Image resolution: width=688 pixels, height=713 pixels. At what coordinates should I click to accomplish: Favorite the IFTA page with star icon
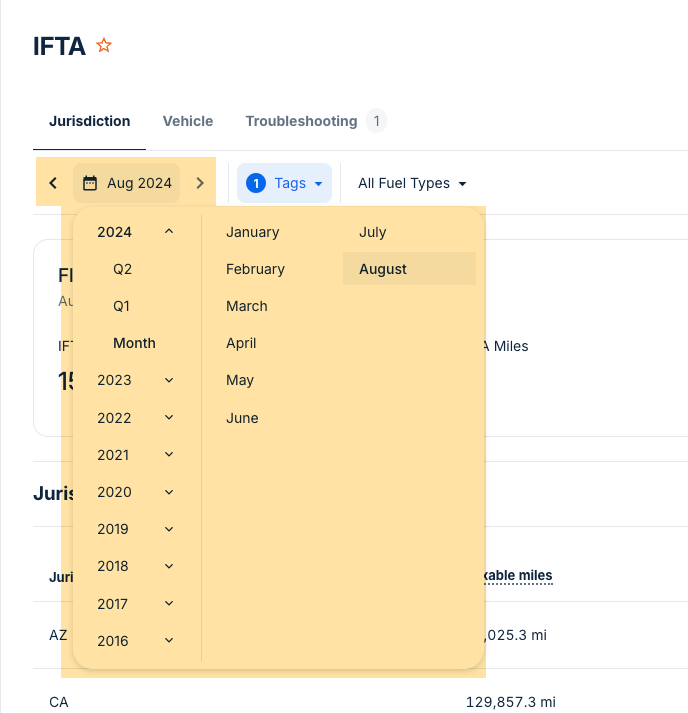click(x=104, y=45)
